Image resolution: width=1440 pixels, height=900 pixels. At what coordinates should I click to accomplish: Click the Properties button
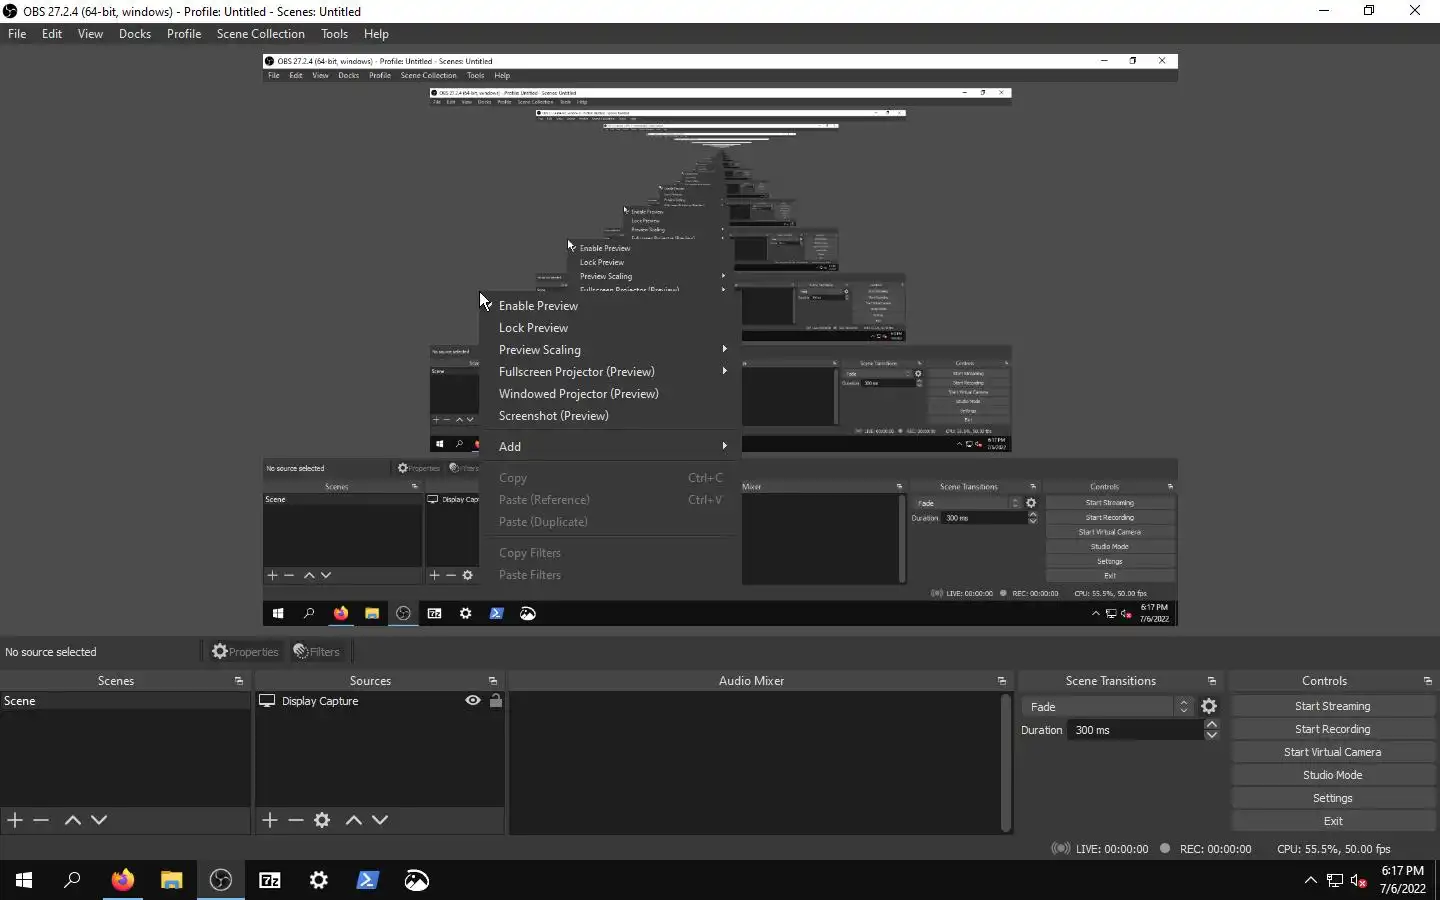point(245,652)
